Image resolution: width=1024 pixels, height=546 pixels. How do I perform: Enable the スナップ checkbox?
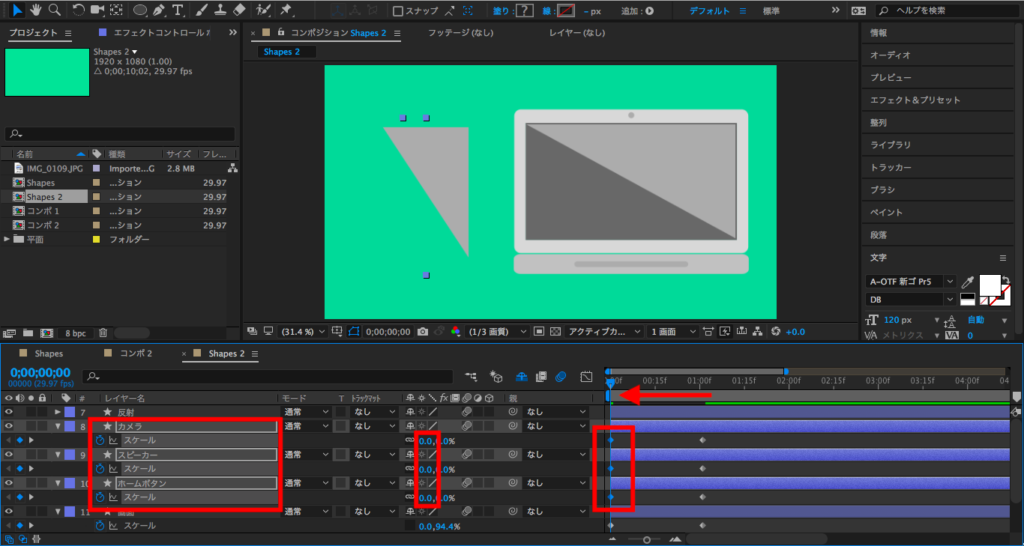(x=398, y=11)
